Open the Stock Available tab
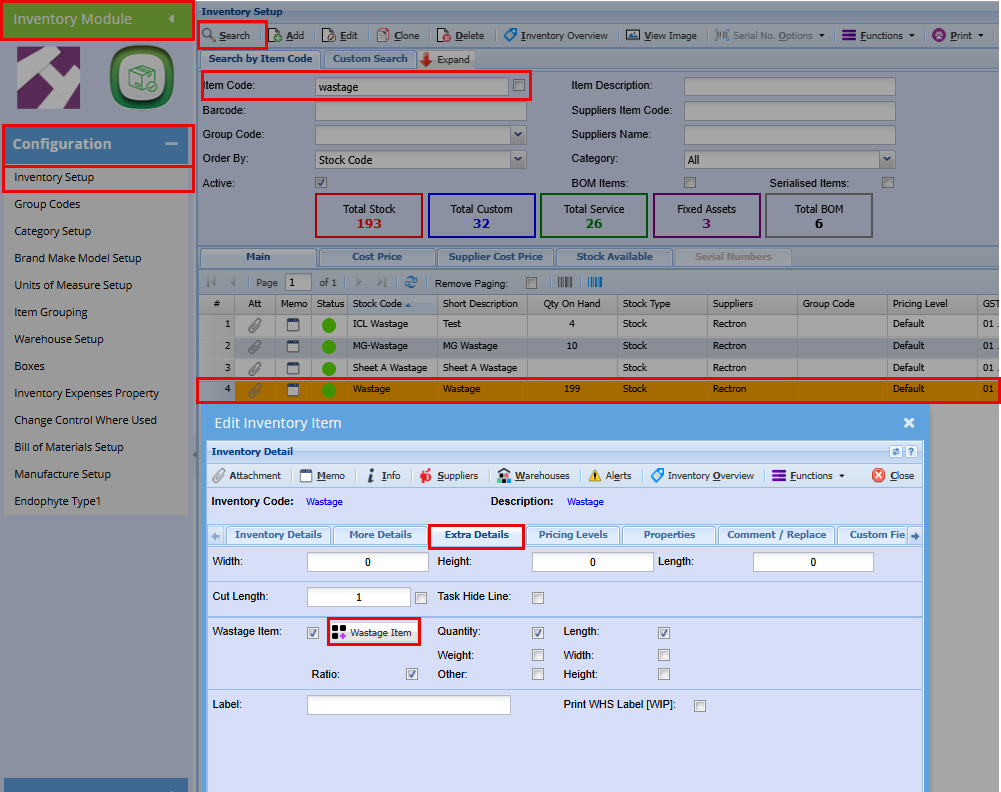The width and height of the screenshot is (1001, 792). tap(614, 257)
